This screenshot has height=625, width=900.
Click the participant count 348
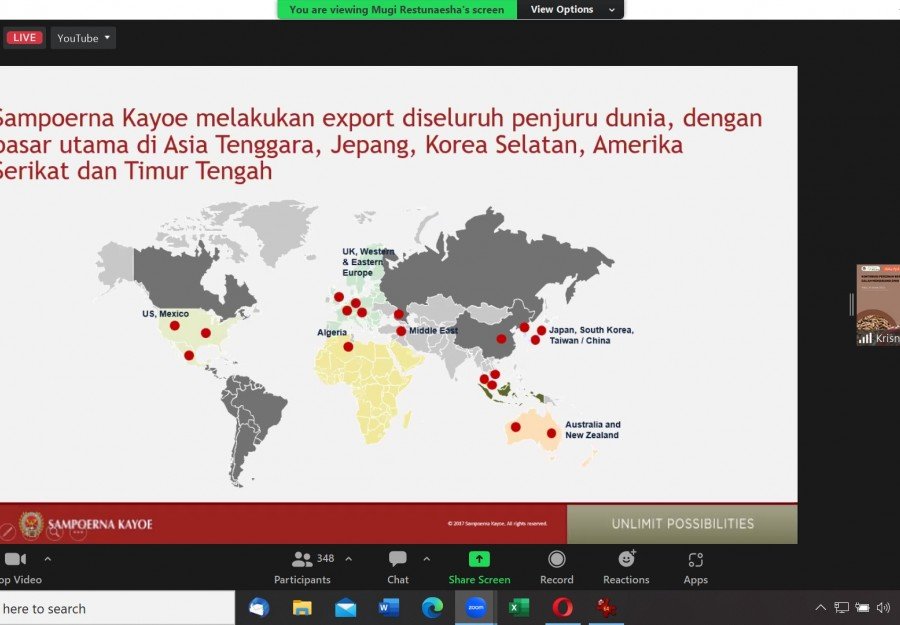[x=325, y=558]
